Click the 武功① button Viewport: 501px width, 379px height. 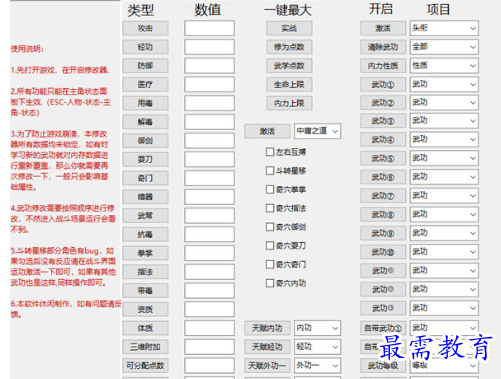[383, 85]
